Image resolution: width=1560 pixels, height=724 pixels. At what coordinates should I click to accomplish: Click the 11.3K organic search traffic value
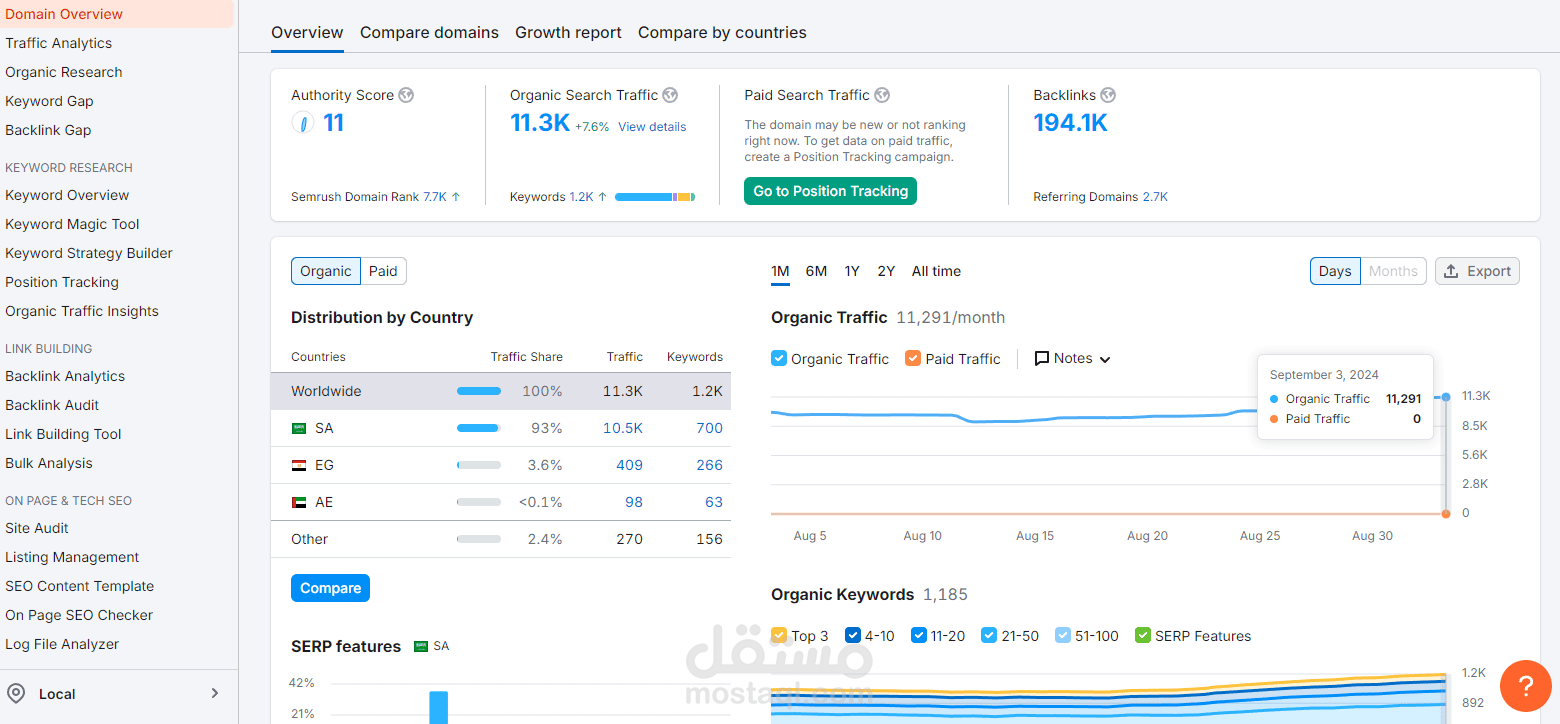(540, 123)
